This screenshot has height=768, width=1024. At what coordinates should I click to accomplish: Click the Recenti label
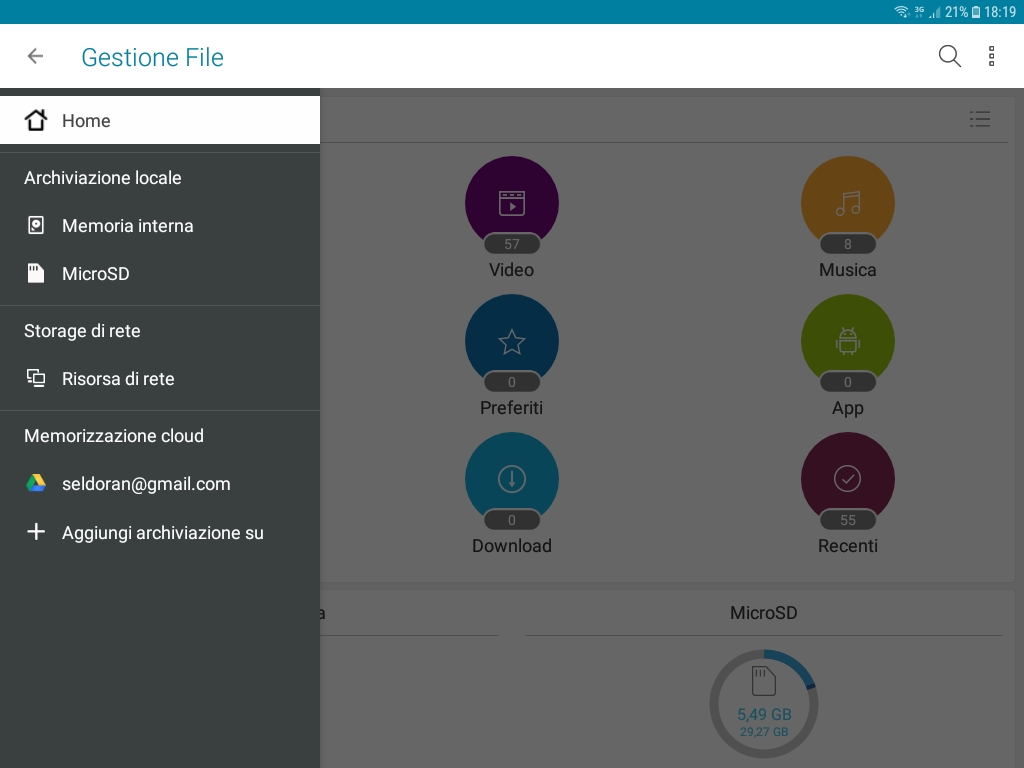click(848, 545)
